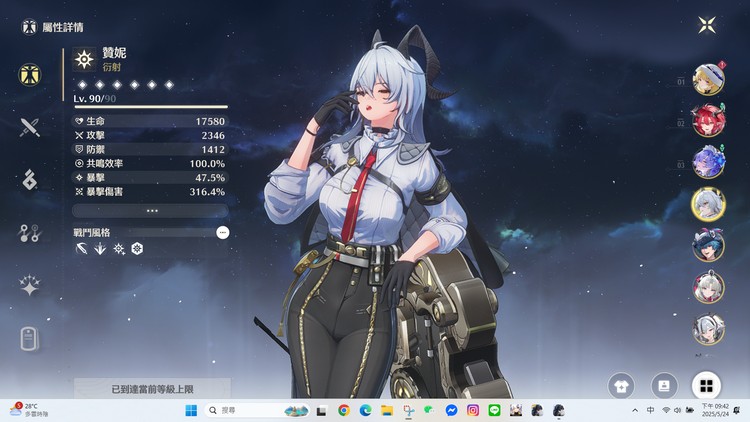The height and width of the screenshot is (422, 750).
Task: Close the character screen with X icon
Action: pyautogui.click(x=707, y=25)
